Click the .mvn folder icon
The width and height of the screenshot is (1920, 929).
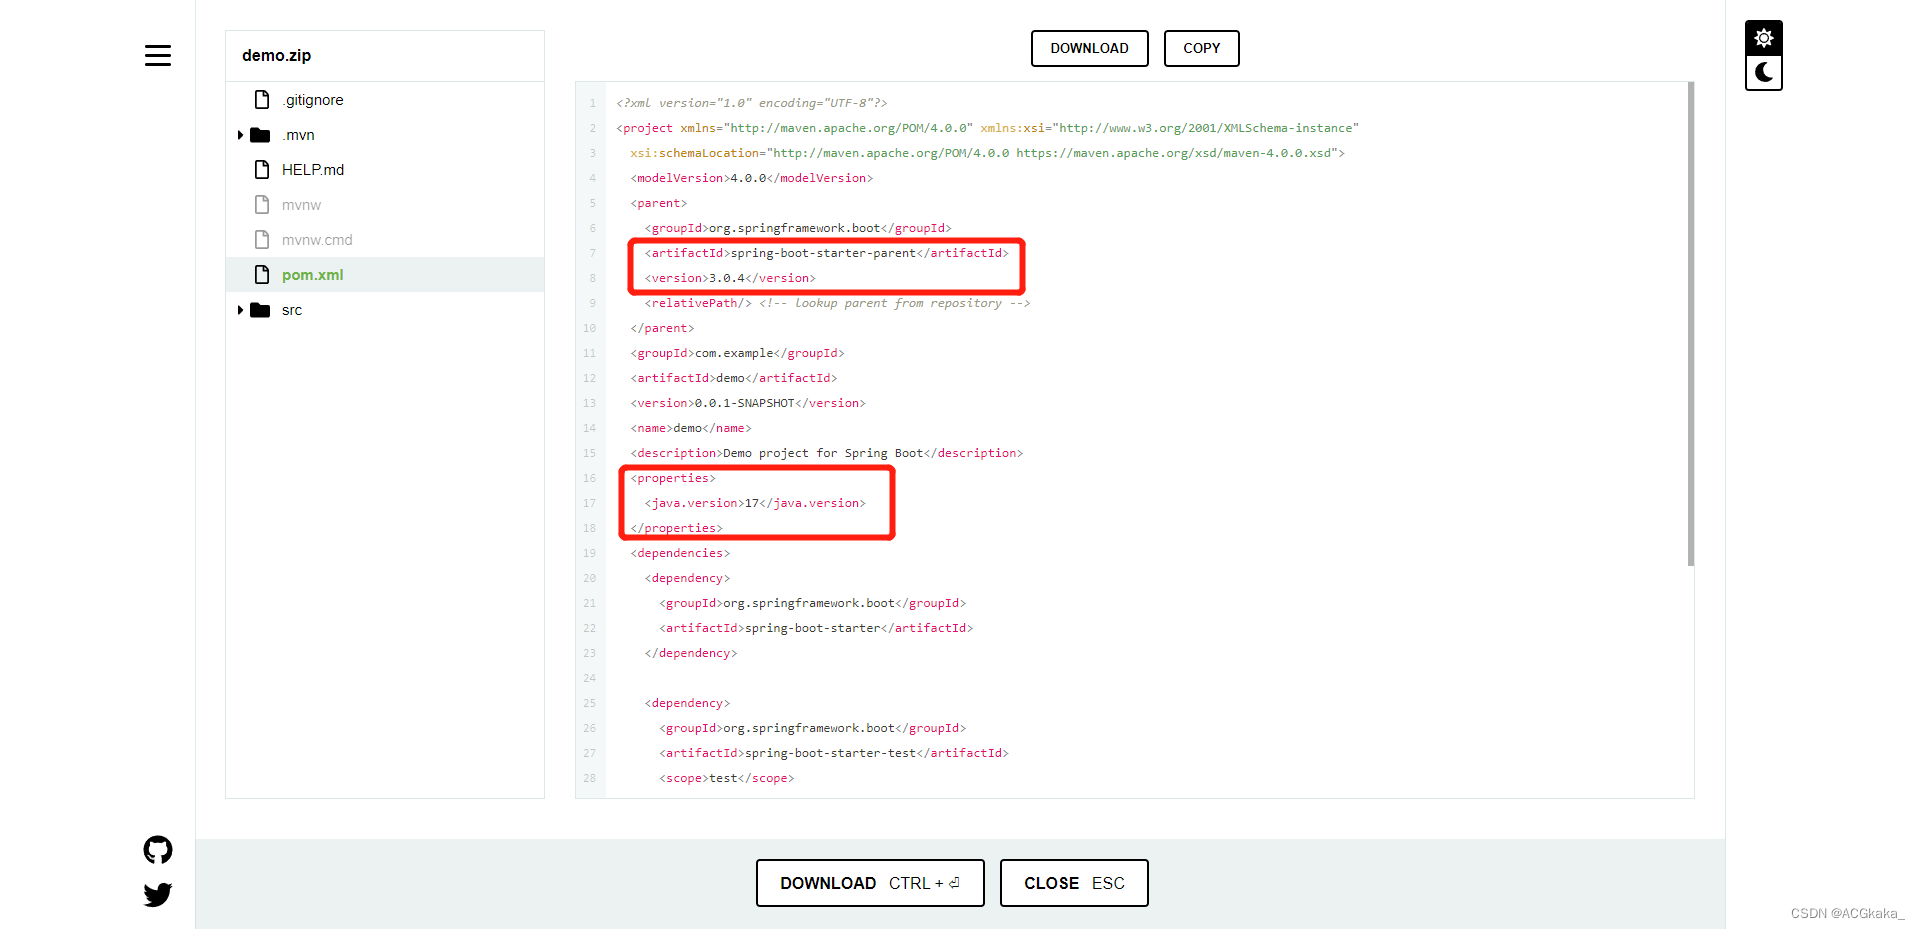(x=260, y=134)
